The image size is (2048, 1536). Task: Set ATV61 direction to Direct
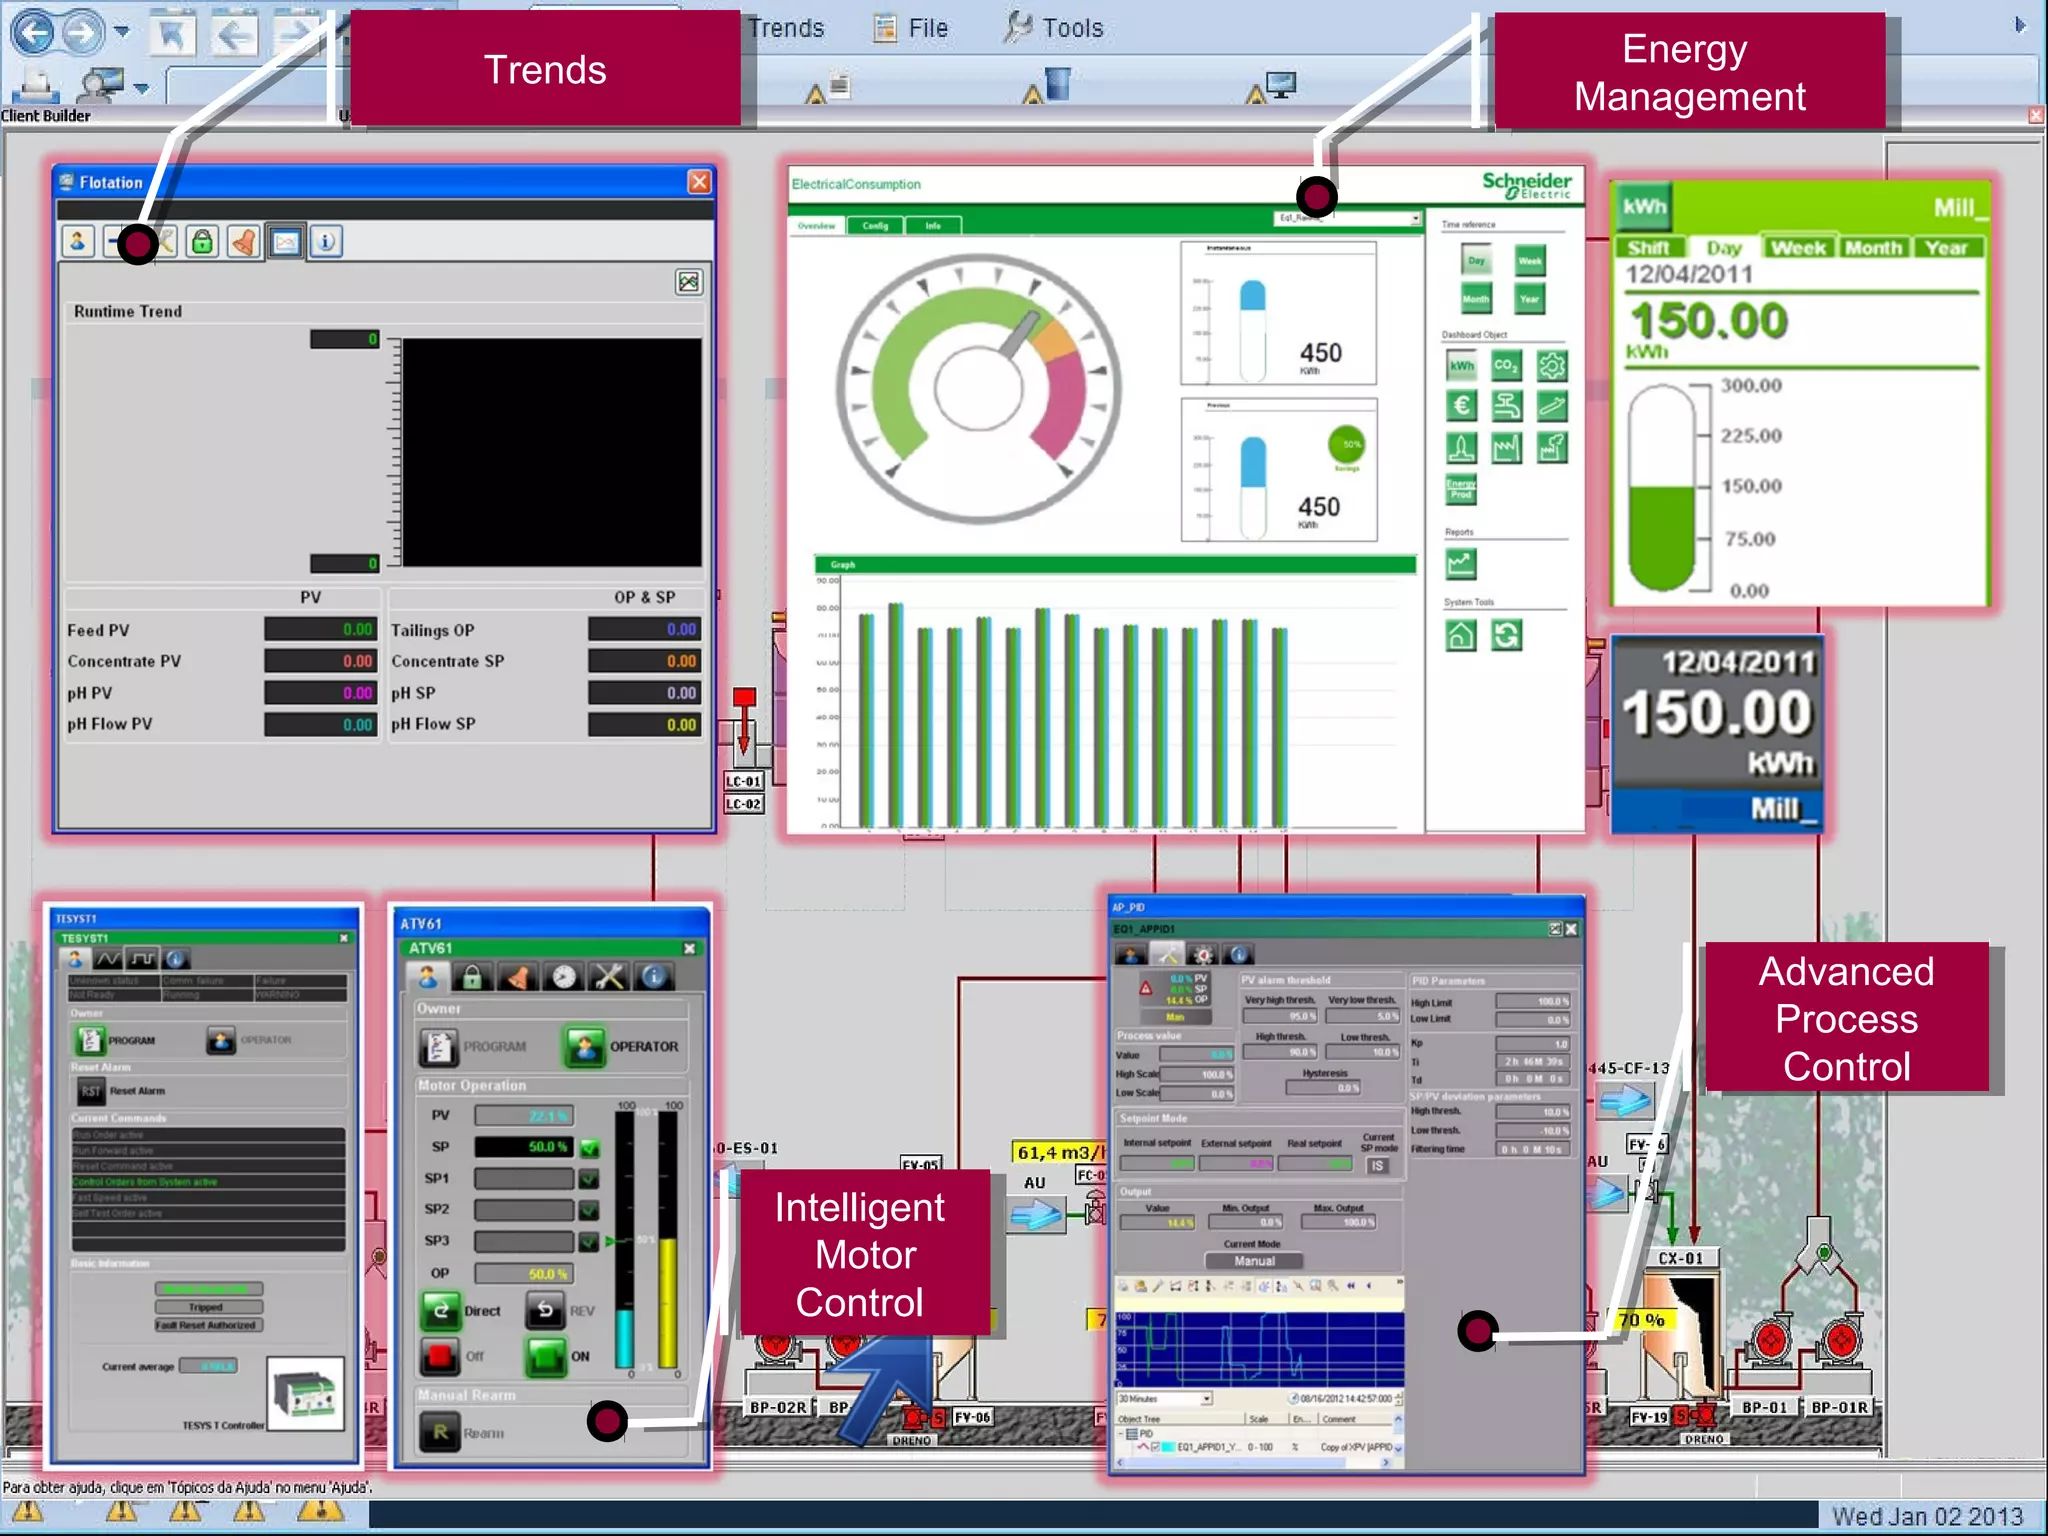(441, 1311)
